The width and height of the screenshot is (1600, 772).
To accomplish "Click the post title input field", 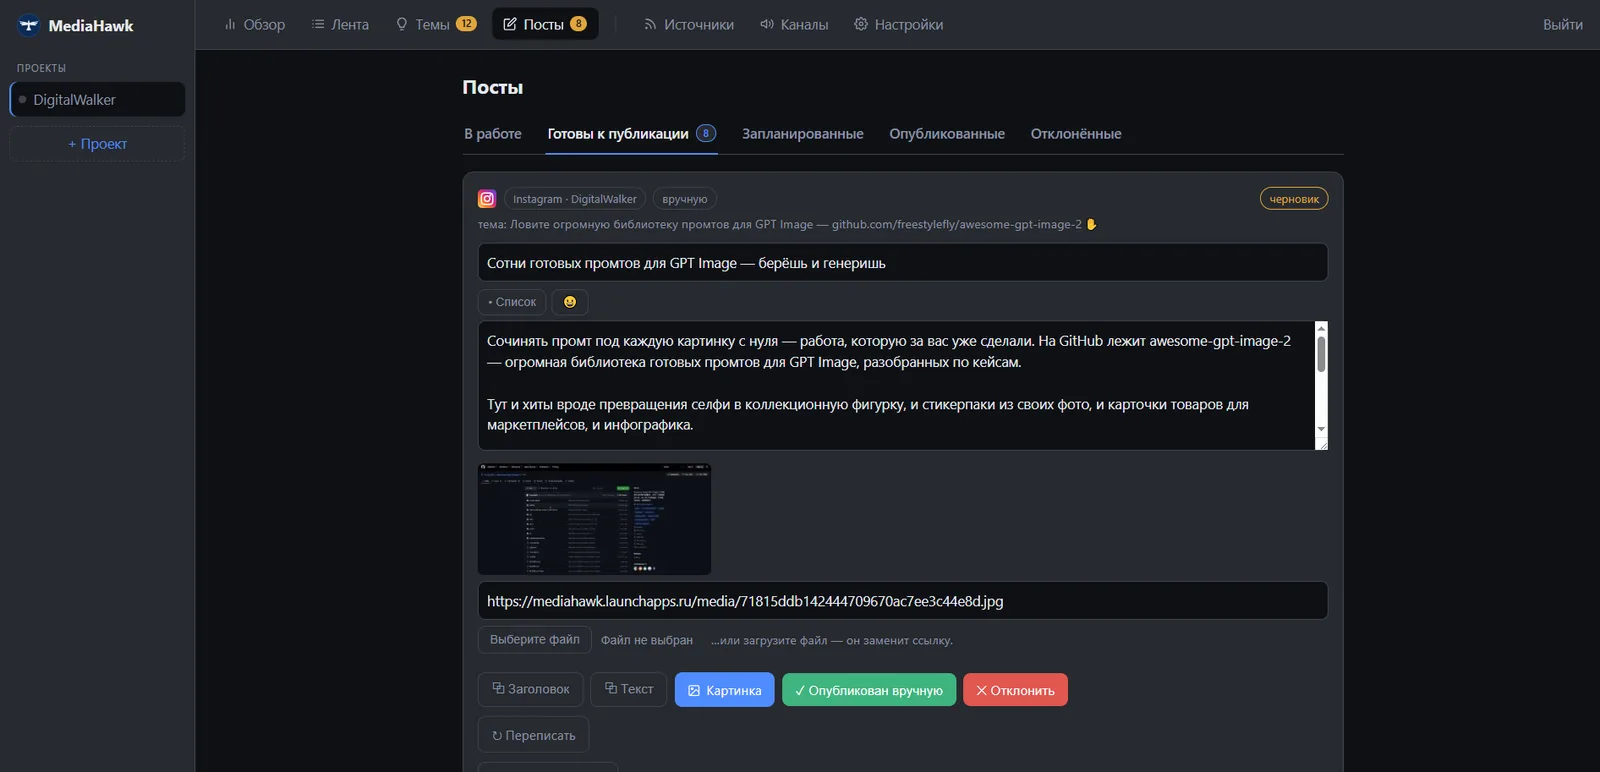I will click(903, 263).
